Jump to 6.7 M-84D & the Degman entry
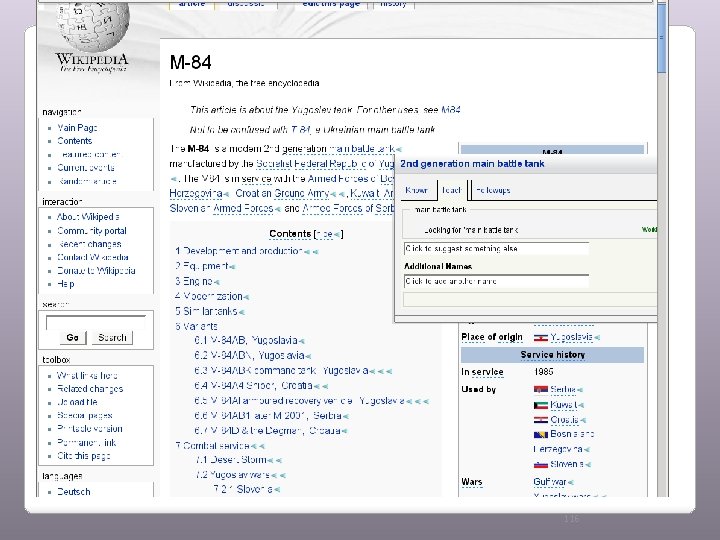 pyautogui.click(x=267, y=430)
